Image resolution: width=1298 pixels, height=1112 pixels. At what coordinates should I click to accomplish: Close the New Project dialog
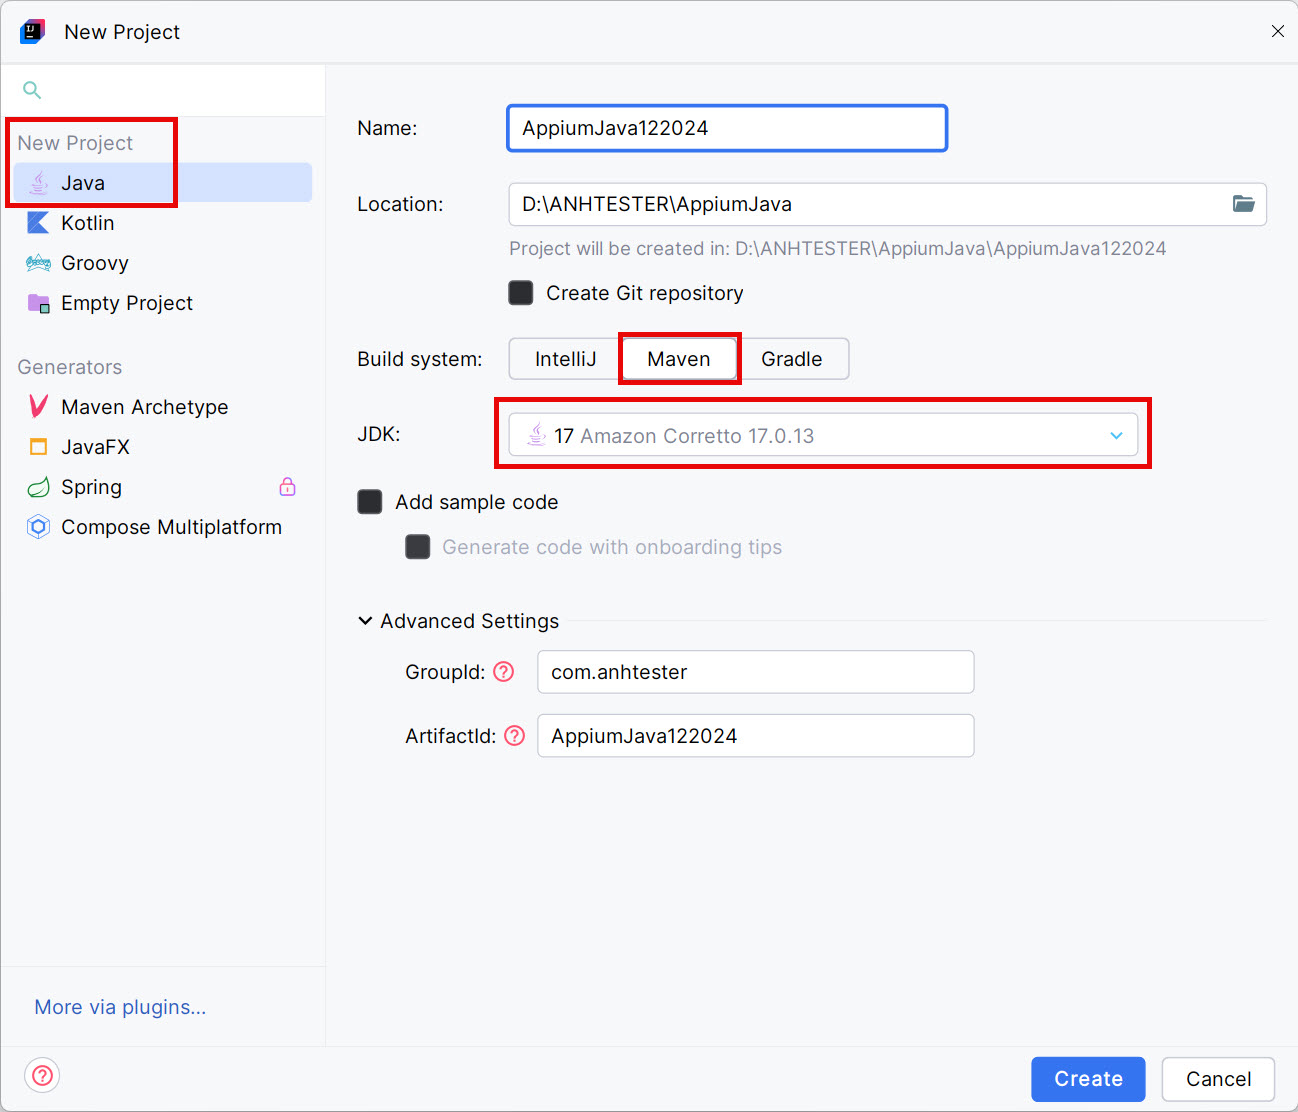tap(1277, 31)
